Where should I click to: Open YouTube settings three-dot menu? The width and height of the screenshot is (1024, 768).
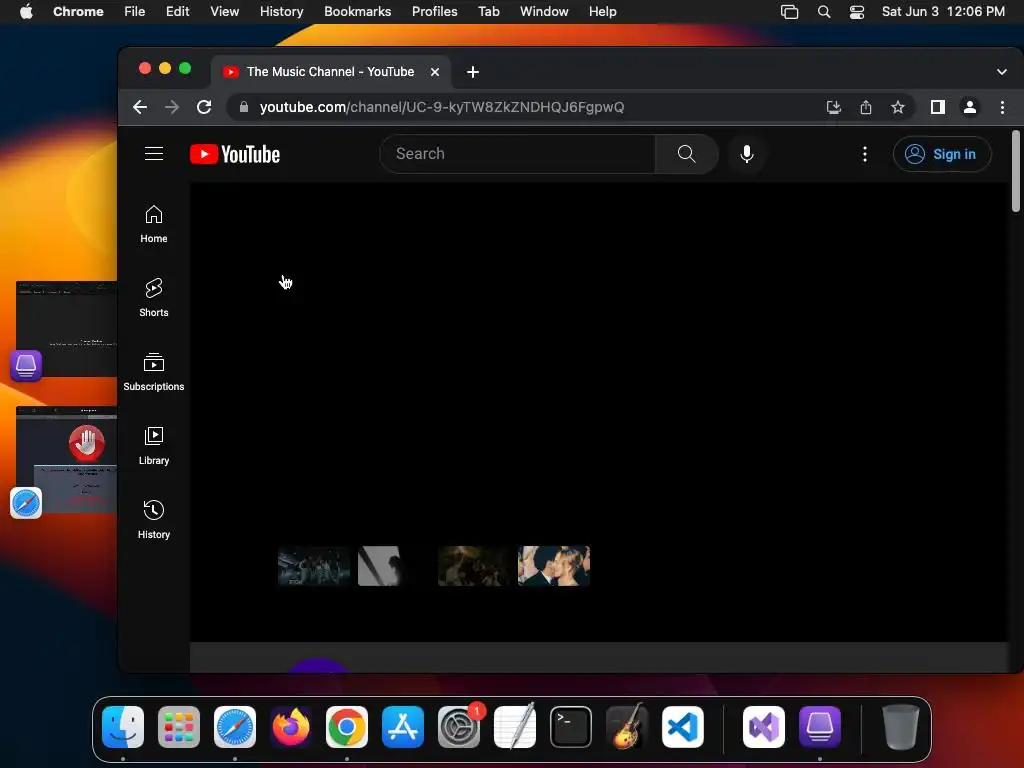point(865,154)
